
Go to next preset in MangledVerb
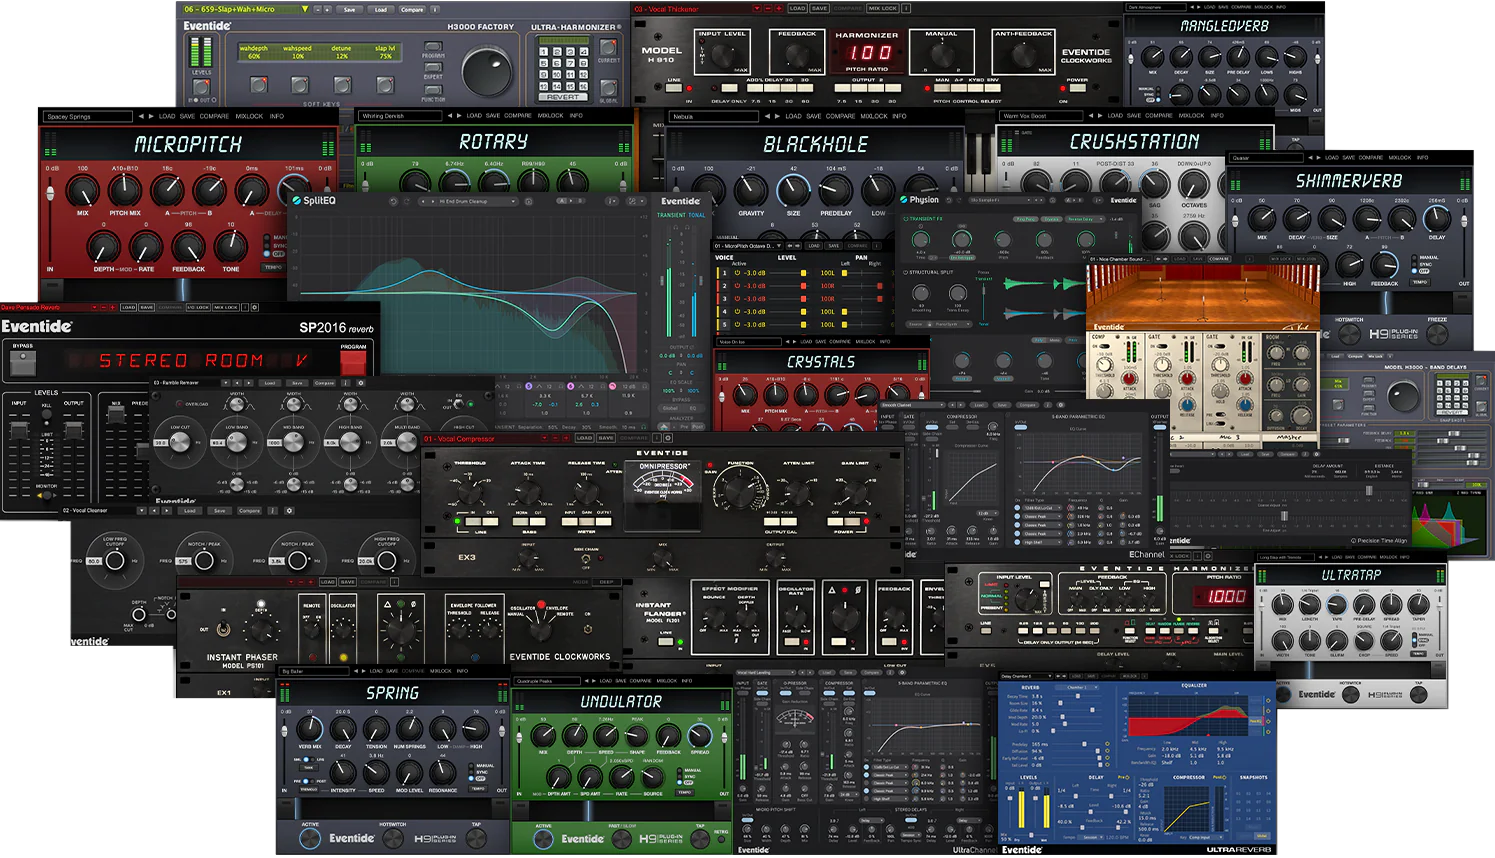pos(1199,7)
